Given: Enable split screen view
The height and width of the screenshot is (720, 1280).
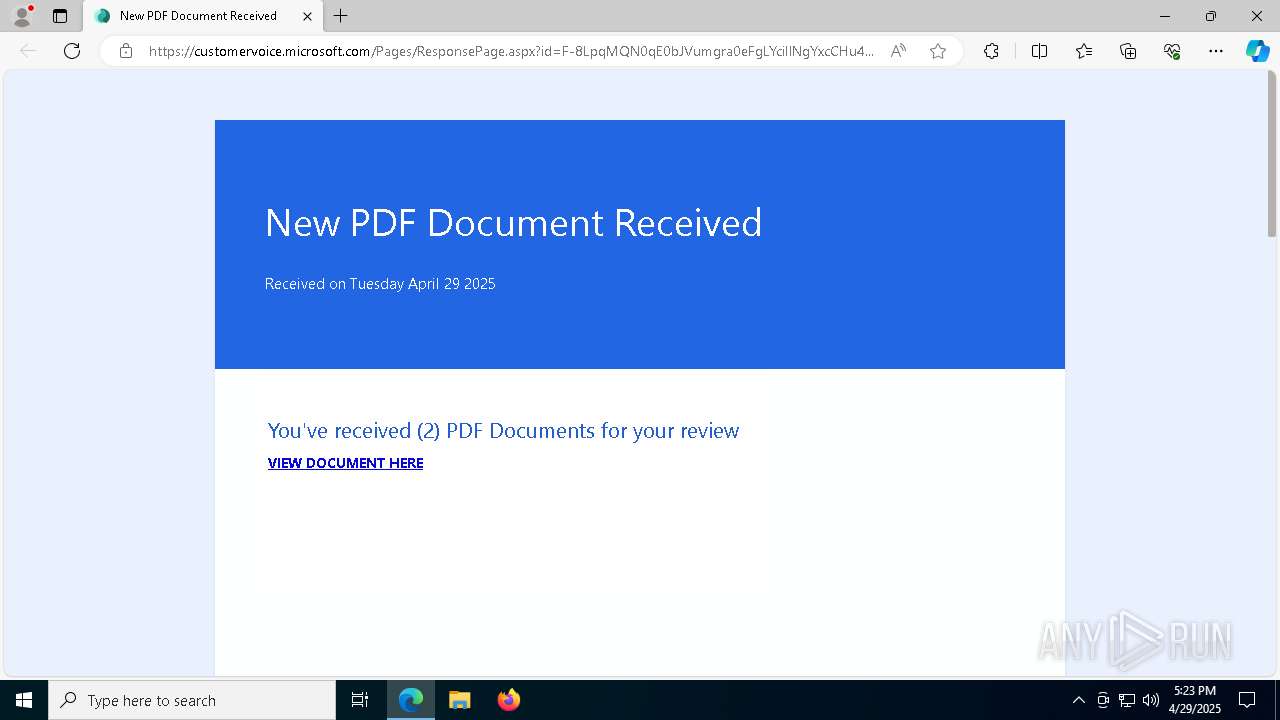Looking at the screenshot, I should 1039,51.
